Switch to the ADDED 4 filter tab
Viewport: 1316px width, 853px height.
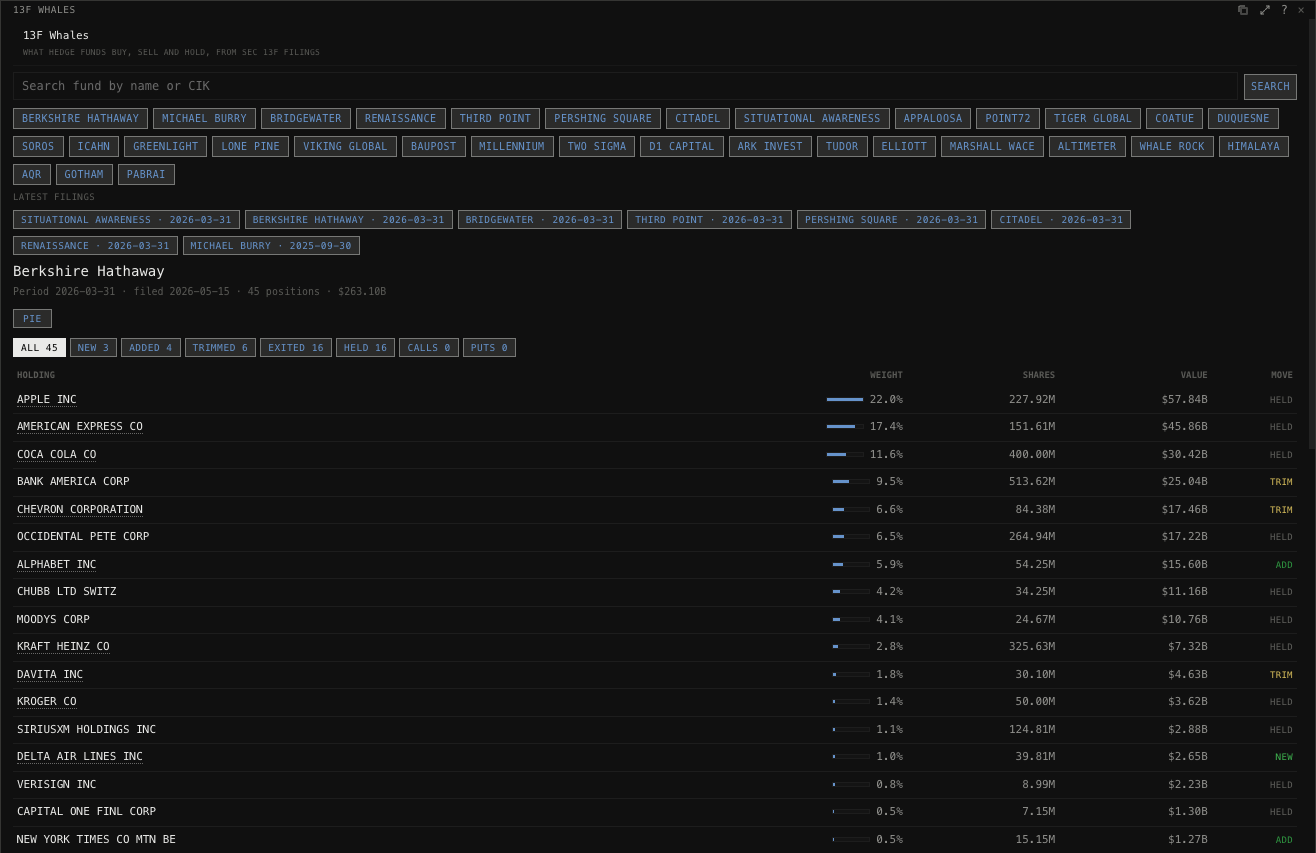pos(151,348)
